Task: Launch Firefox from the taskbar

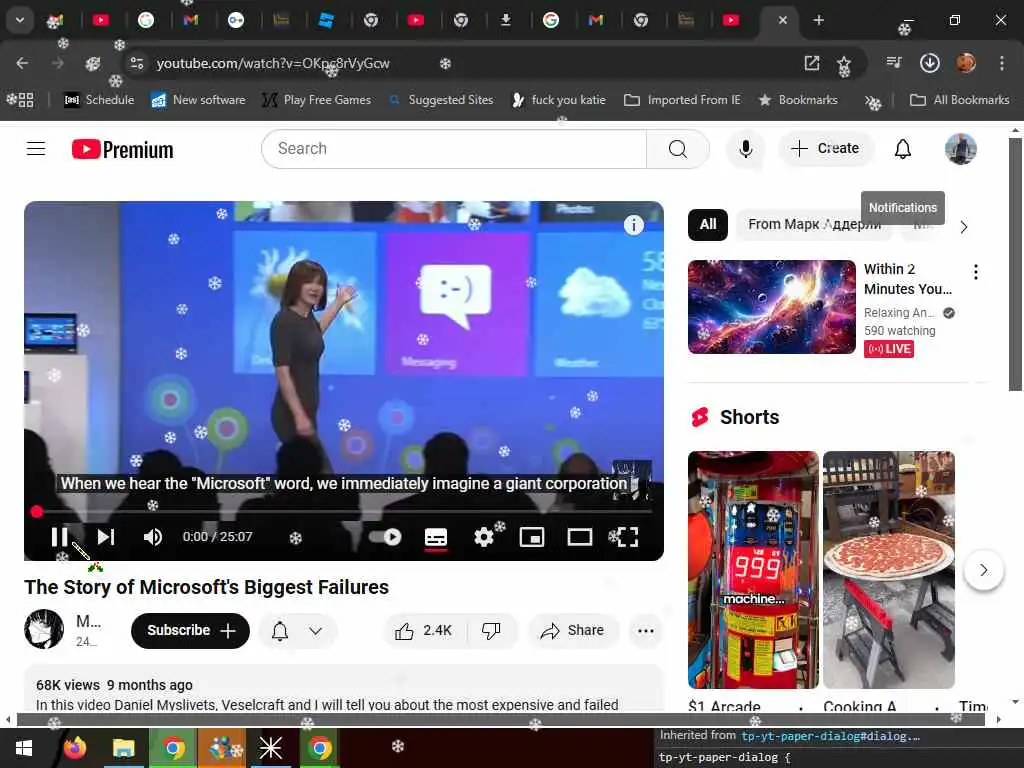Action: pyautogui.click(x=75, y=748)
